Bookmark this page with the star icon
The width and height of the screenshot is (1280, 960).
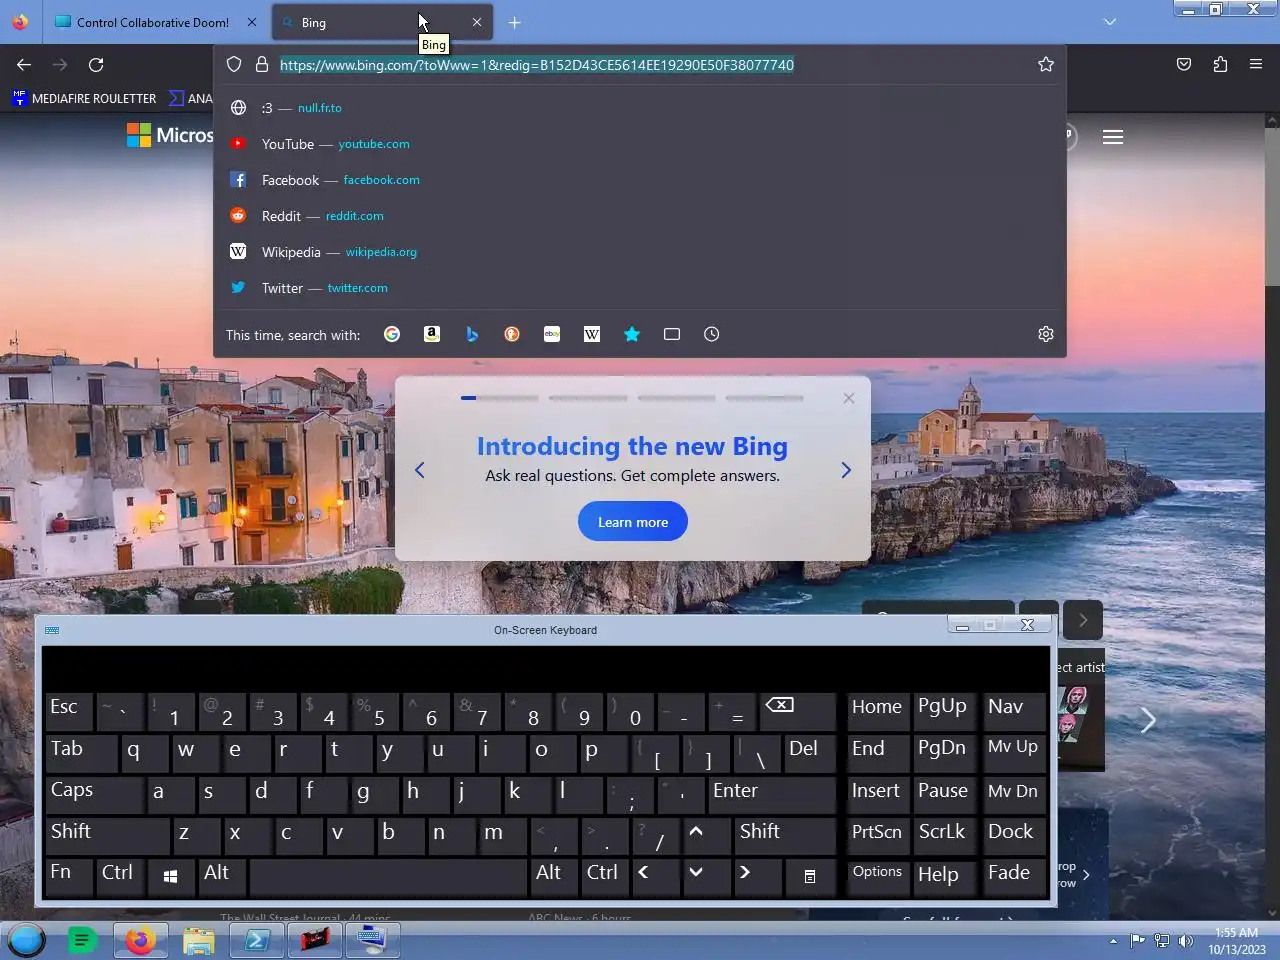(x=1046, y=64)
